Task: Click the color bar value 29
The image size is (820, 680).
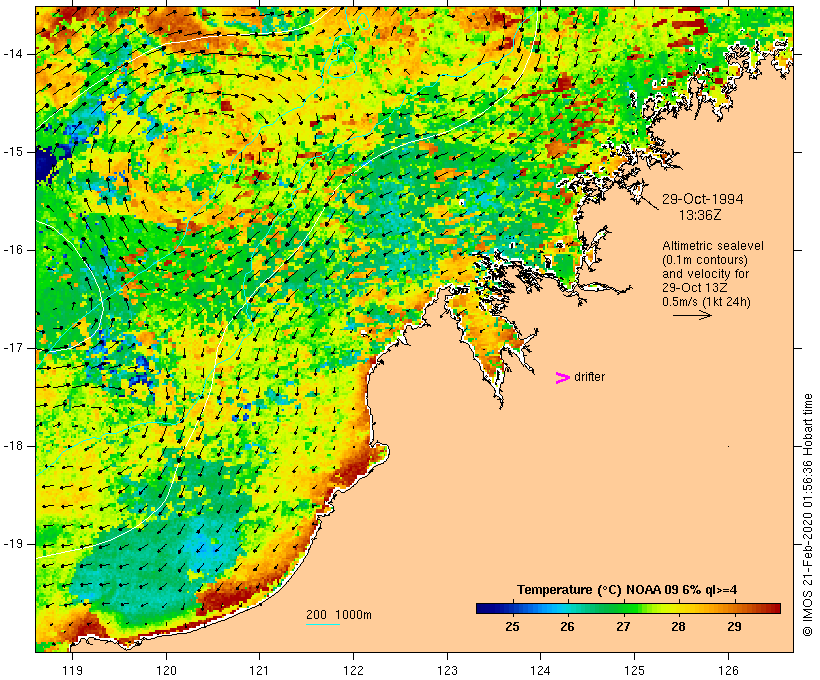Action: click(734, 627)
